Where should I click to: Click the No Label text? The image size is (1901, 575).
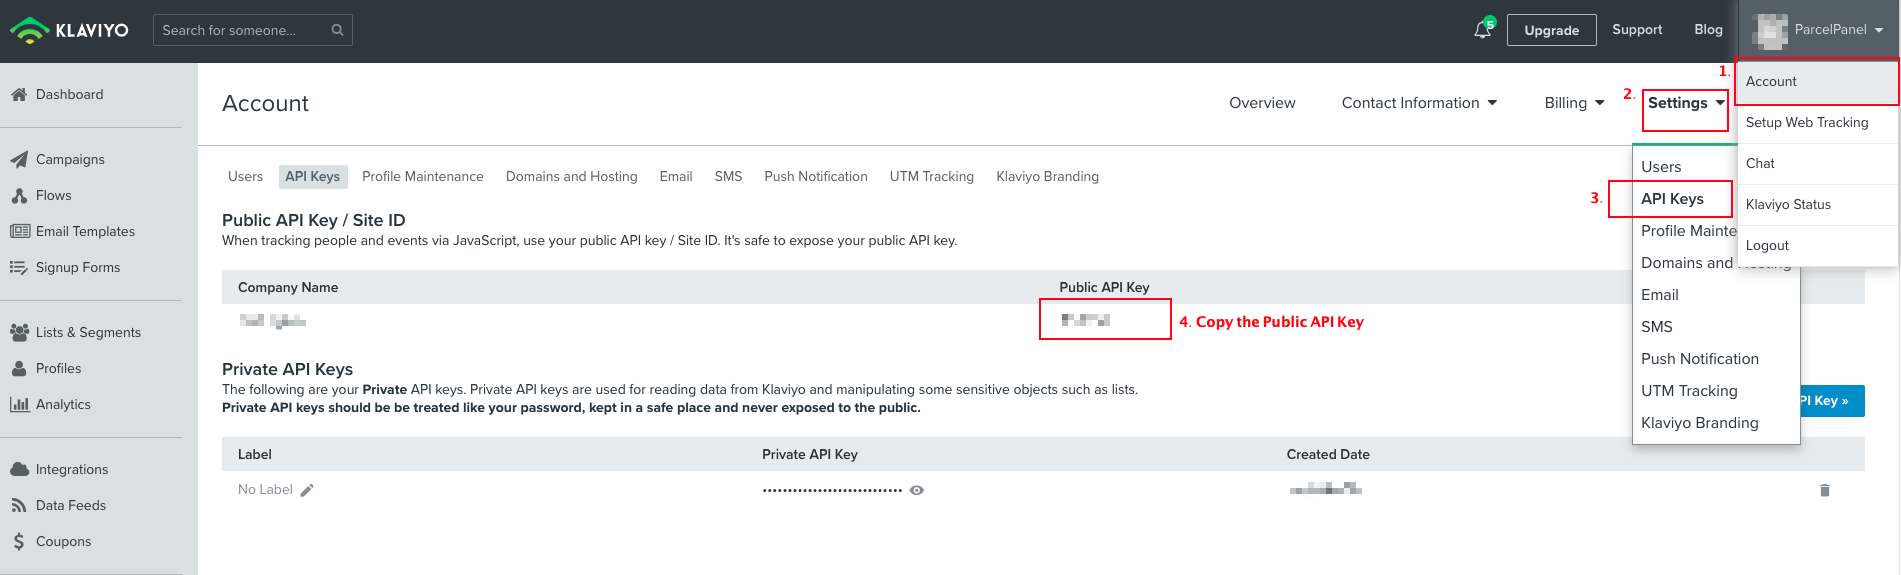[x=265, y=490]
